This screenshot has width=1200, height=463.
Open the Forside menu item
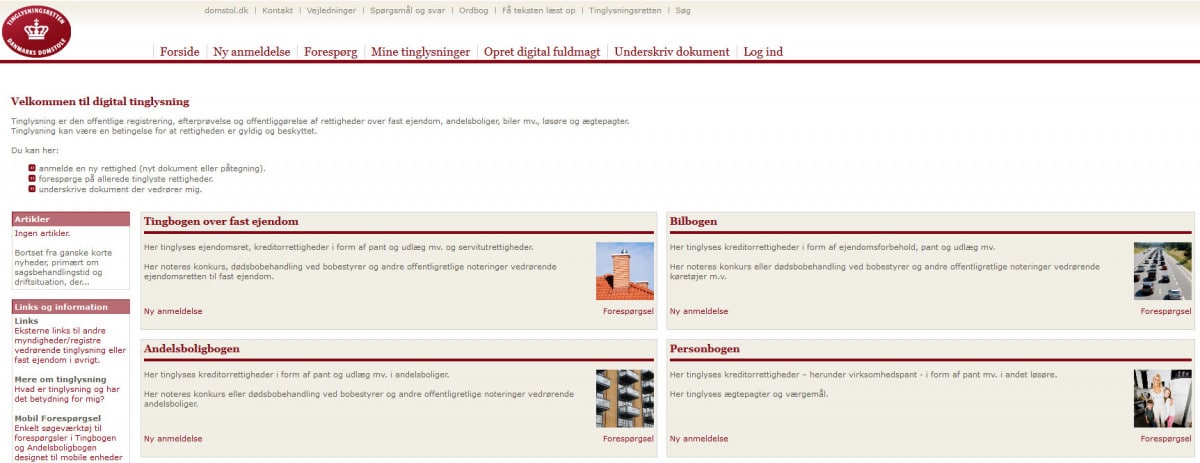point(180,52)
